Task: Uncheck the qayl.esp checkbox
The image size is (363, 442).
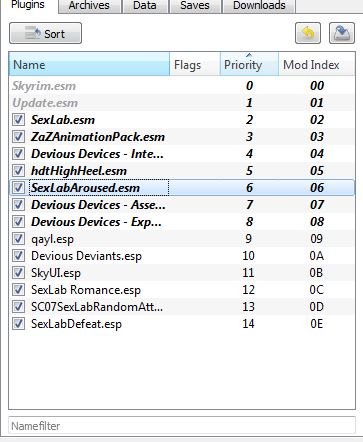Action: [x=18, y=239]
